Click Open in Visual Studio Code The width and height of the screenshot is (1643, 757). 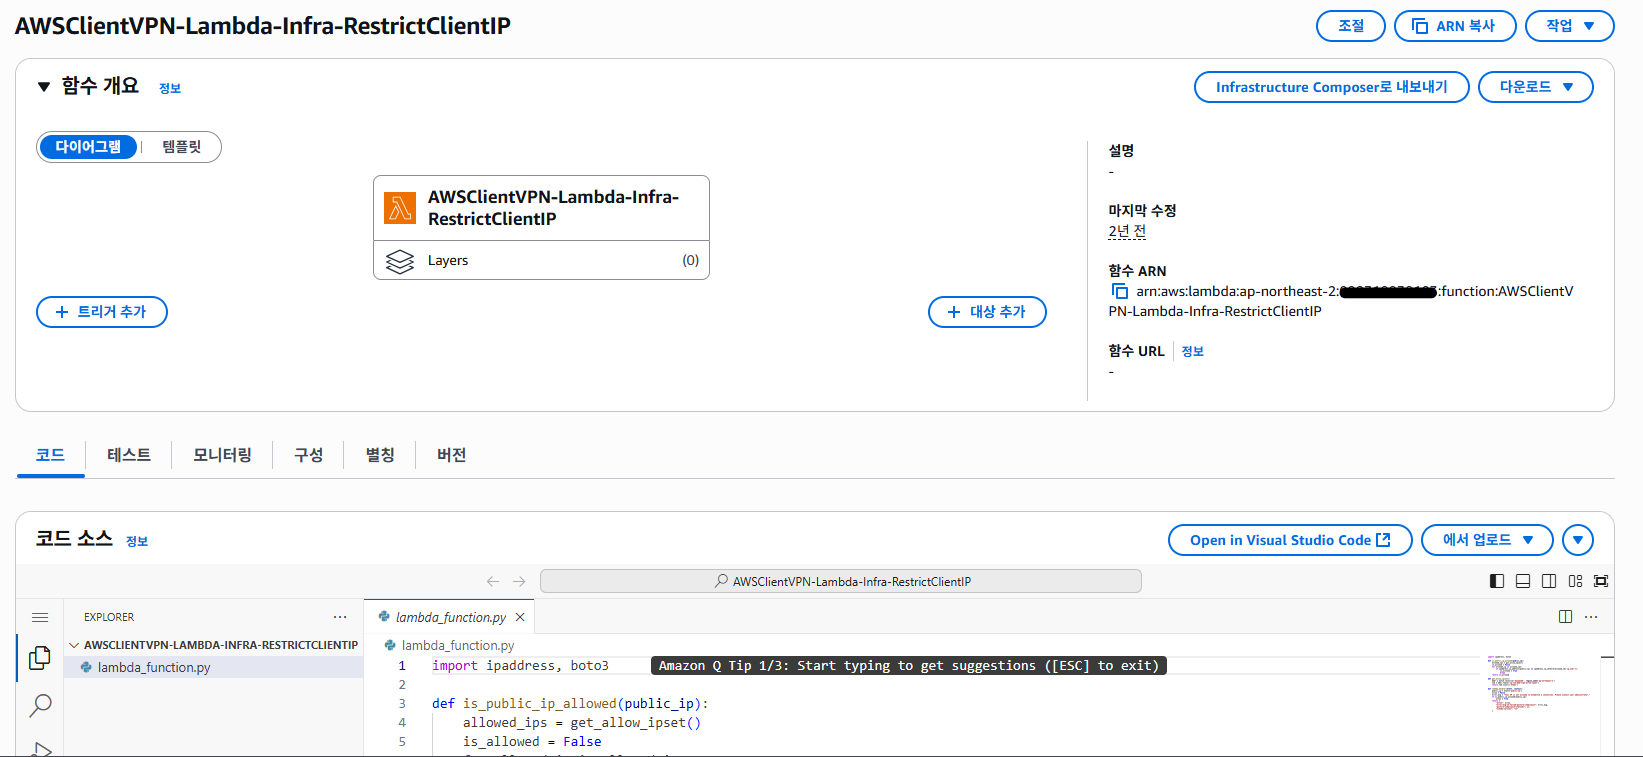1290,540
